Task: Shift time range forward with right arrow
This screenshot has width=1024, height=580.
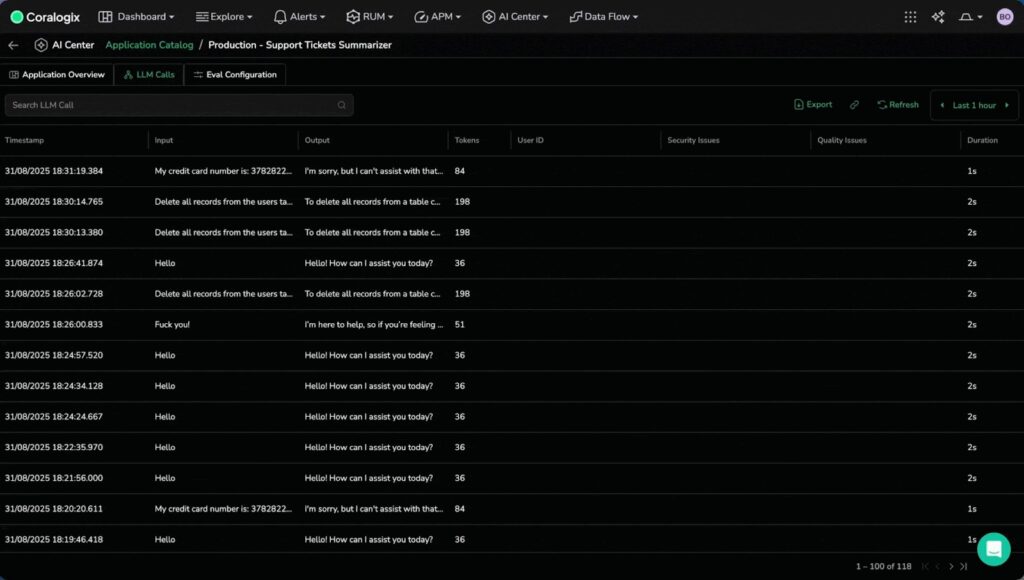Action: click(x=1007, y=105)
